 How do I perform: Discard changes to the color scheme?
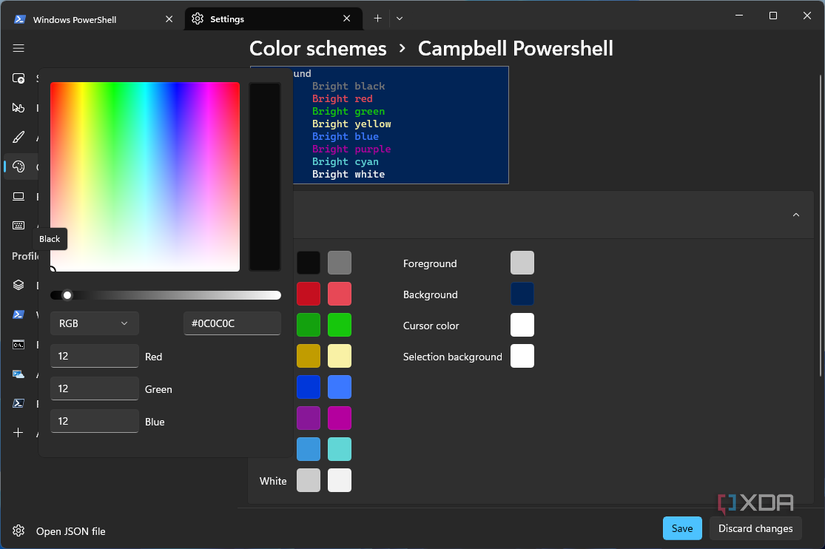(x=755, y=528)
